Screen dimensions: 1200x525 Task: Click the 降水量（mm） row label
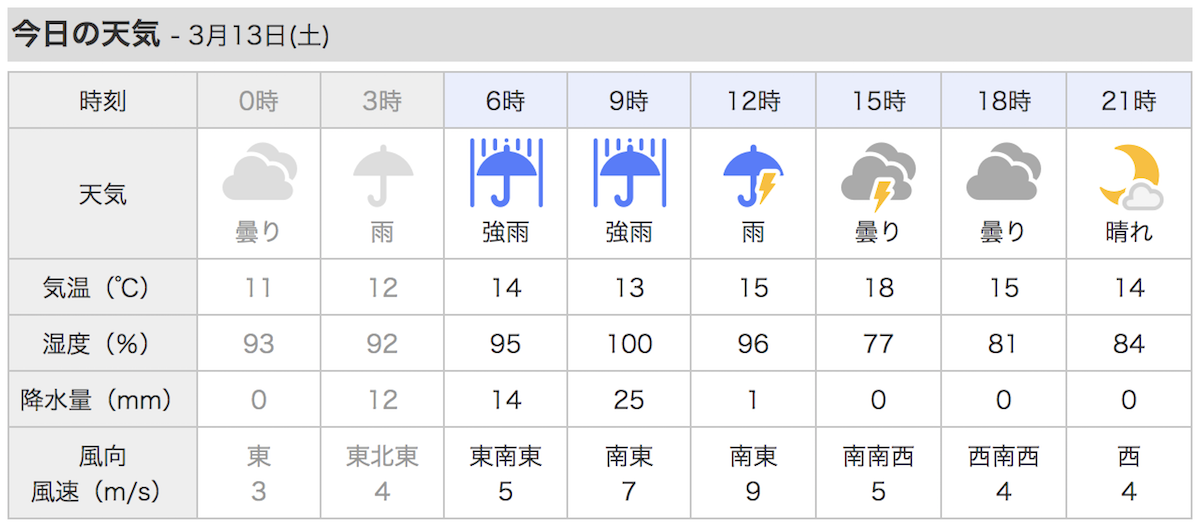point(103,400)
